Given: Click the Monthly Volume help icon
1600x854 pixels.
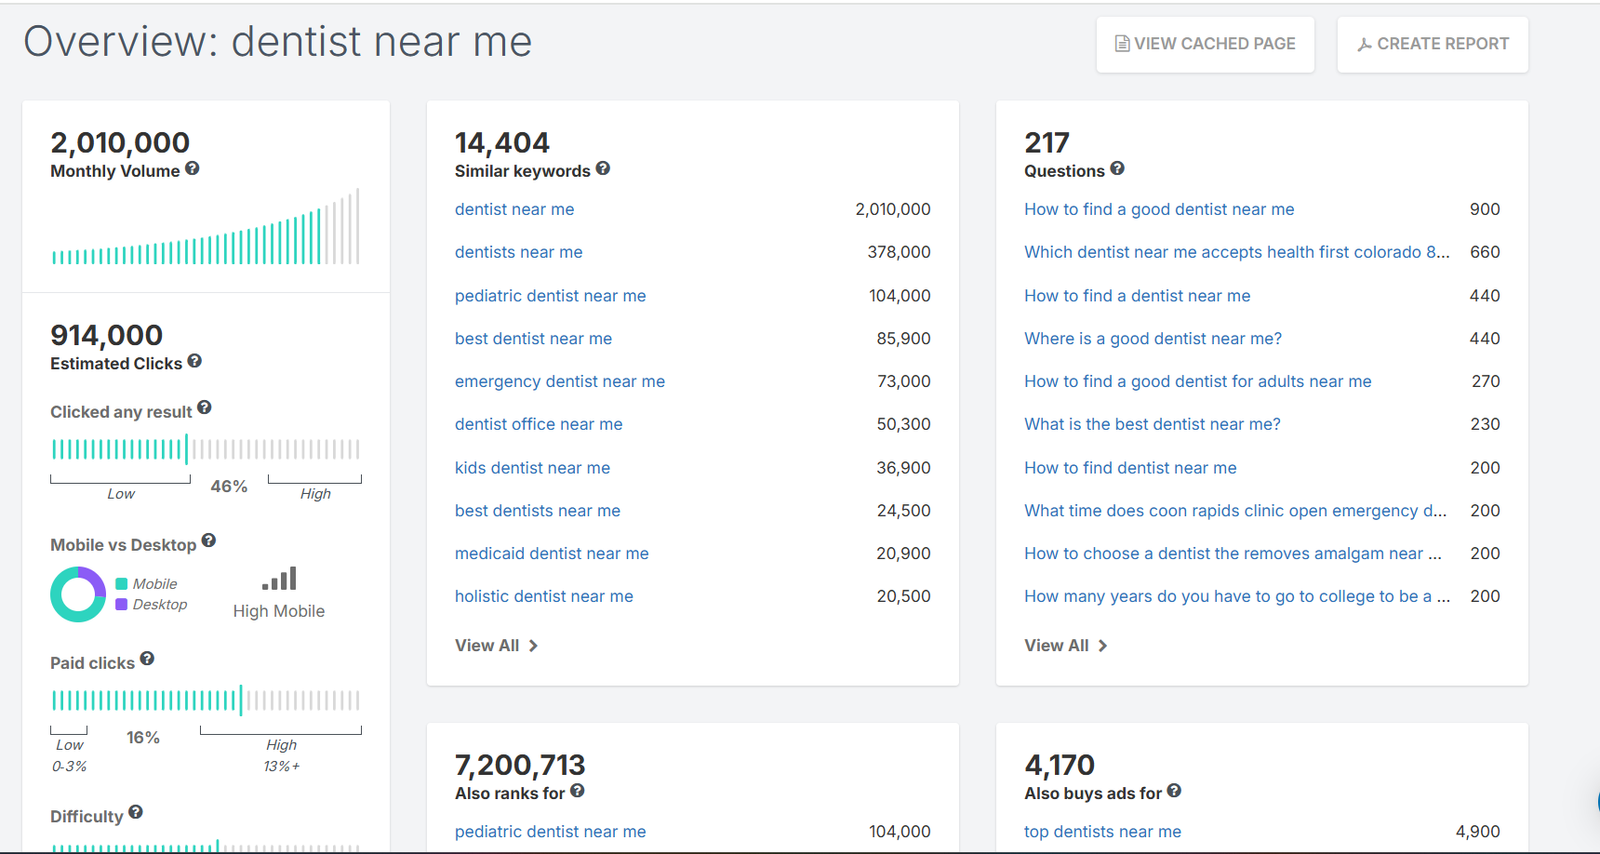Looking at the screenshot, I should tap(192, 169).
